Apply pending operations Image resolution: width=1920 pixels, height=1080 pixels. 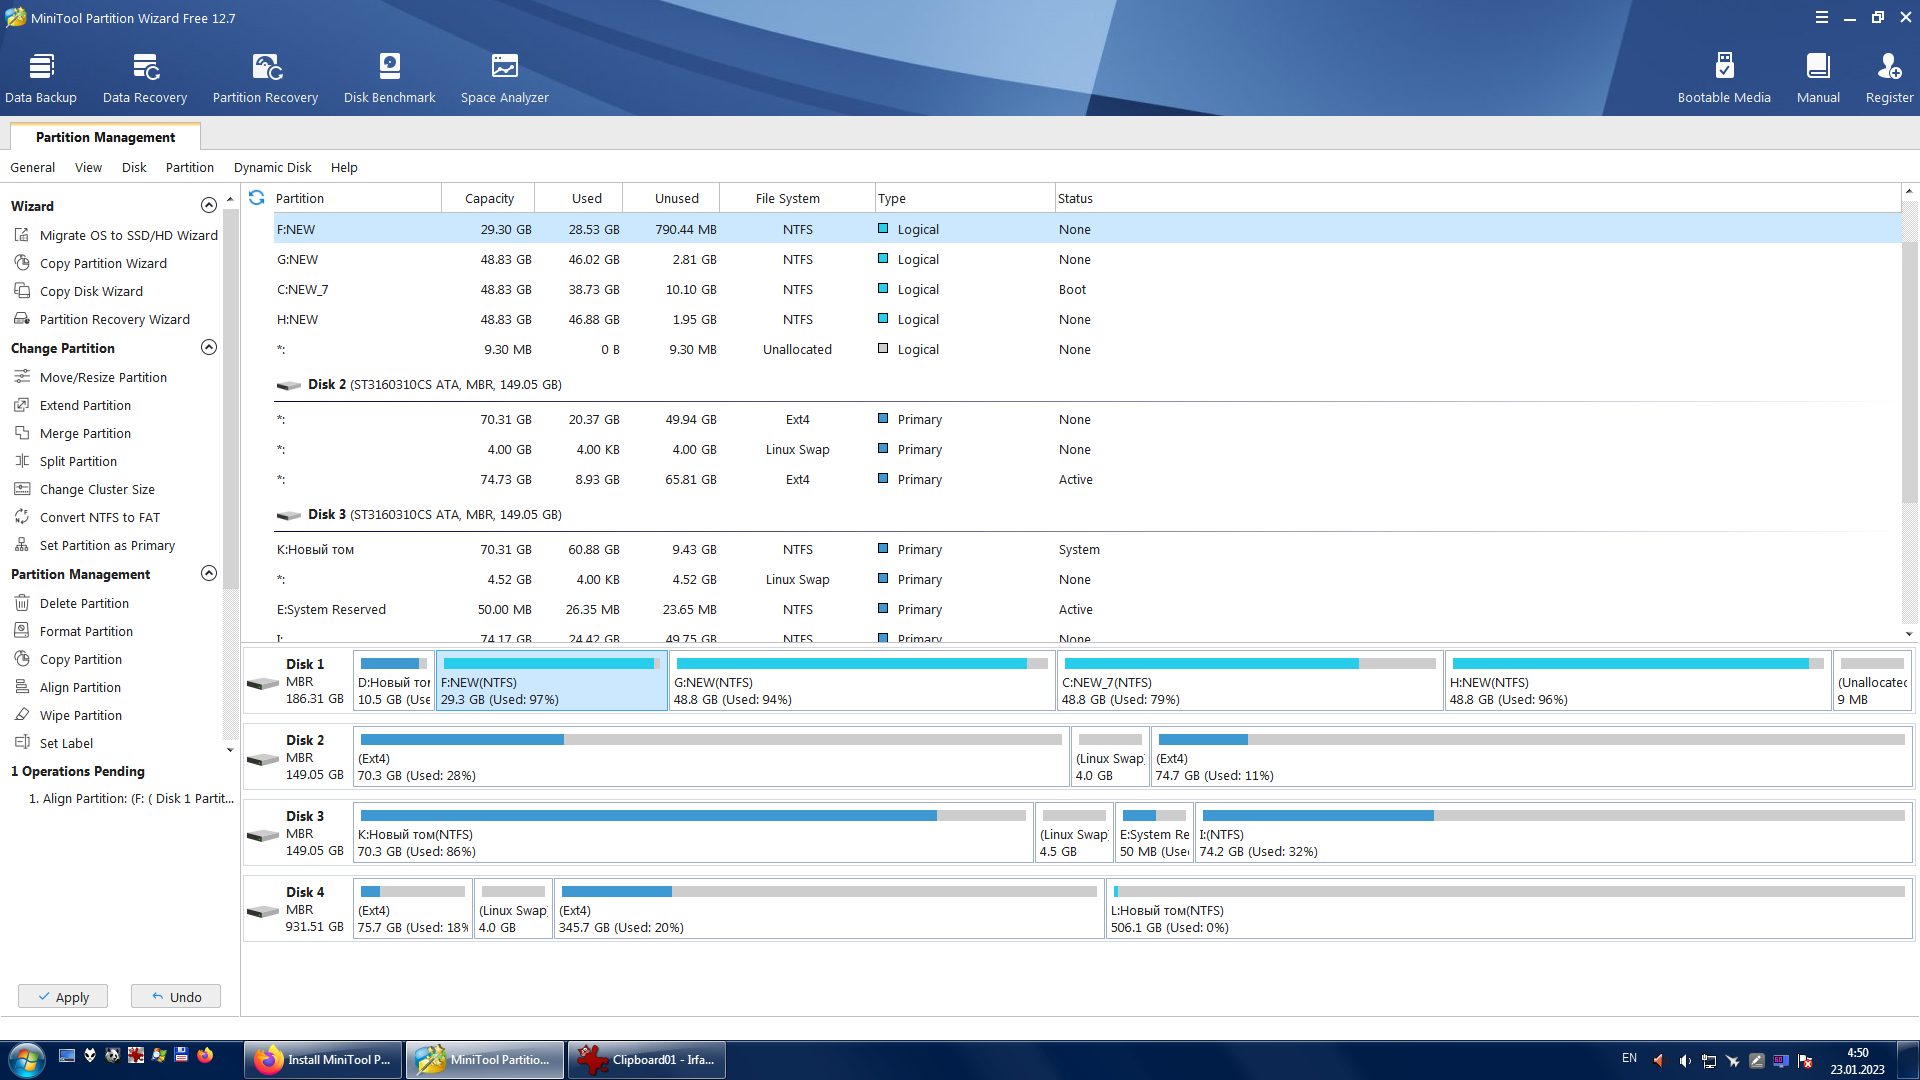coord(63,996)
